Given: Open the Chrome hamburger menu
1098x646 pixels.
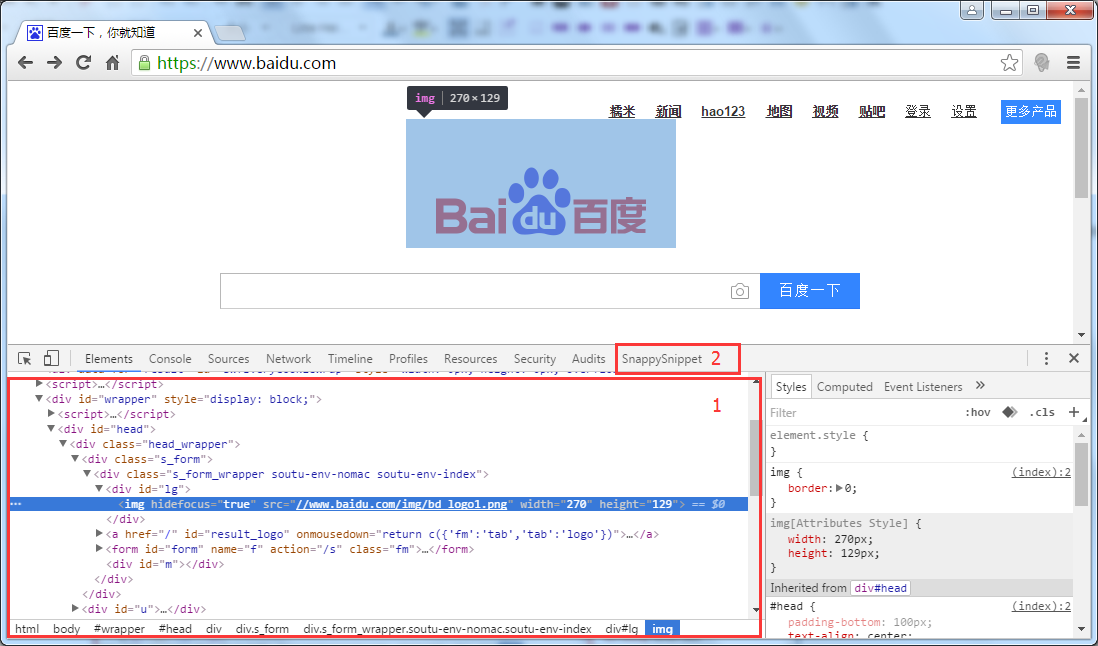Looking at the screenshot, I should click(1073, 63).
